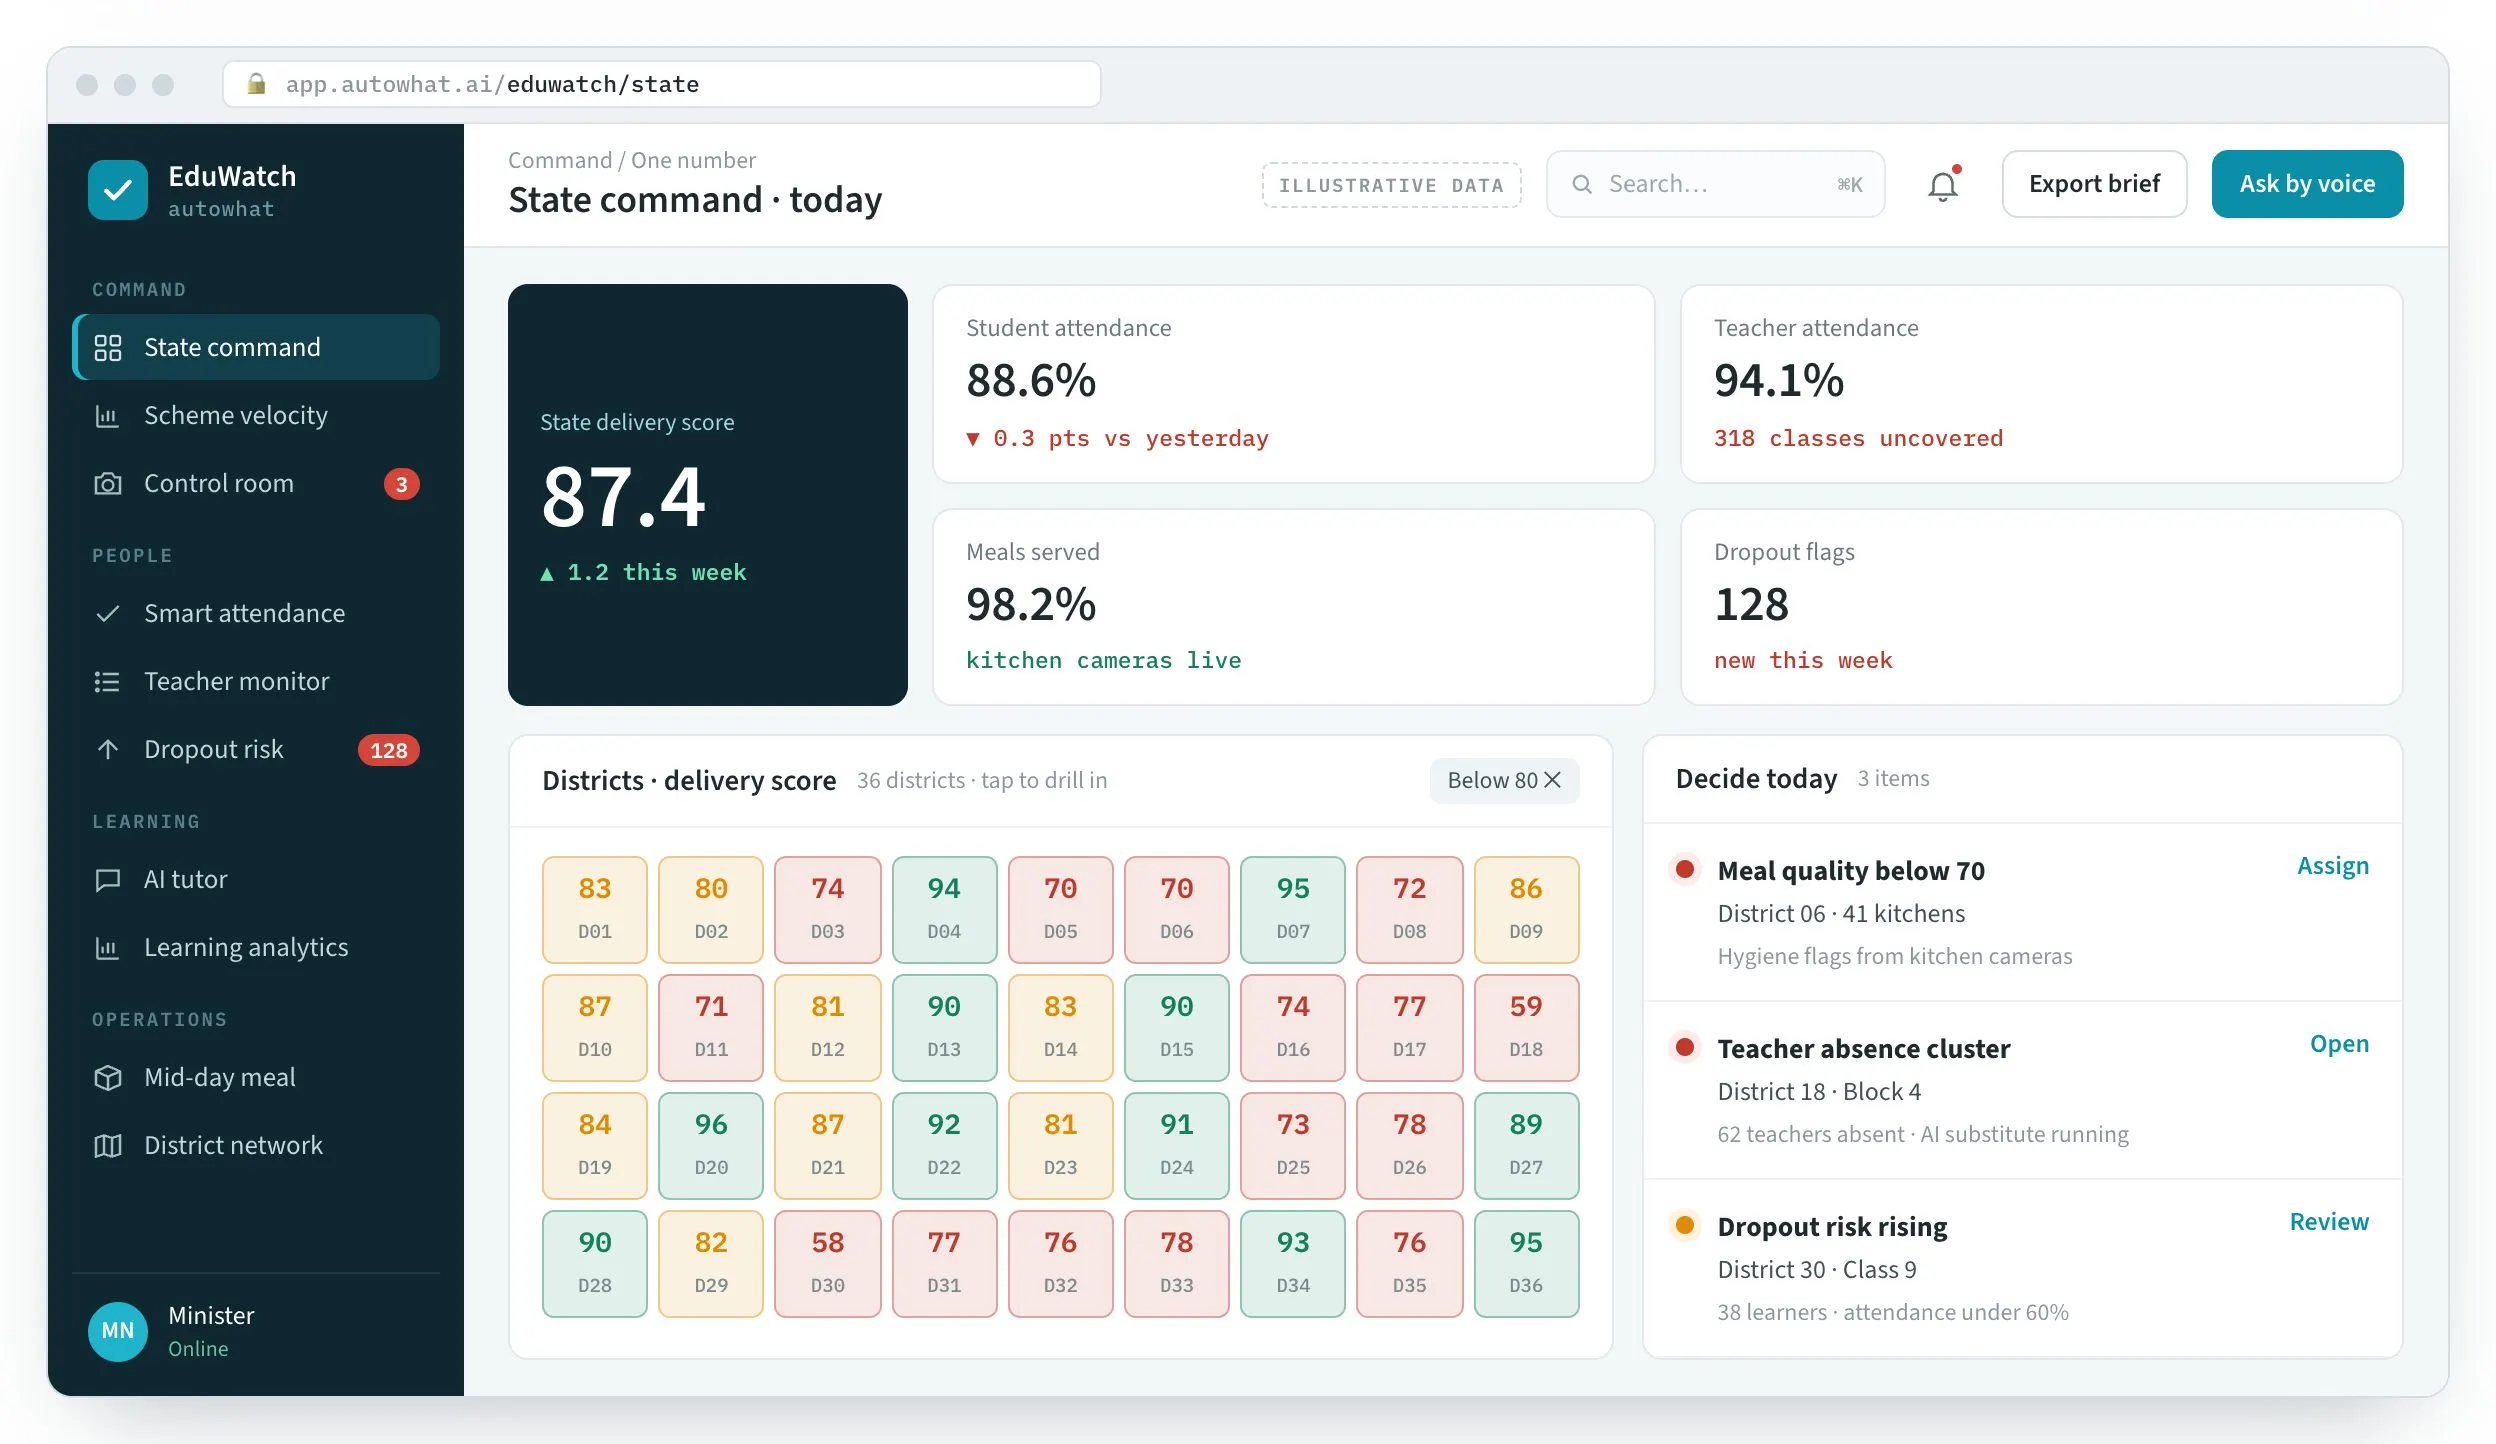Viewport: 2496px width, 1444px height.
Task: Click the Mid-day meal box icon
Action: coord(107,1078)
